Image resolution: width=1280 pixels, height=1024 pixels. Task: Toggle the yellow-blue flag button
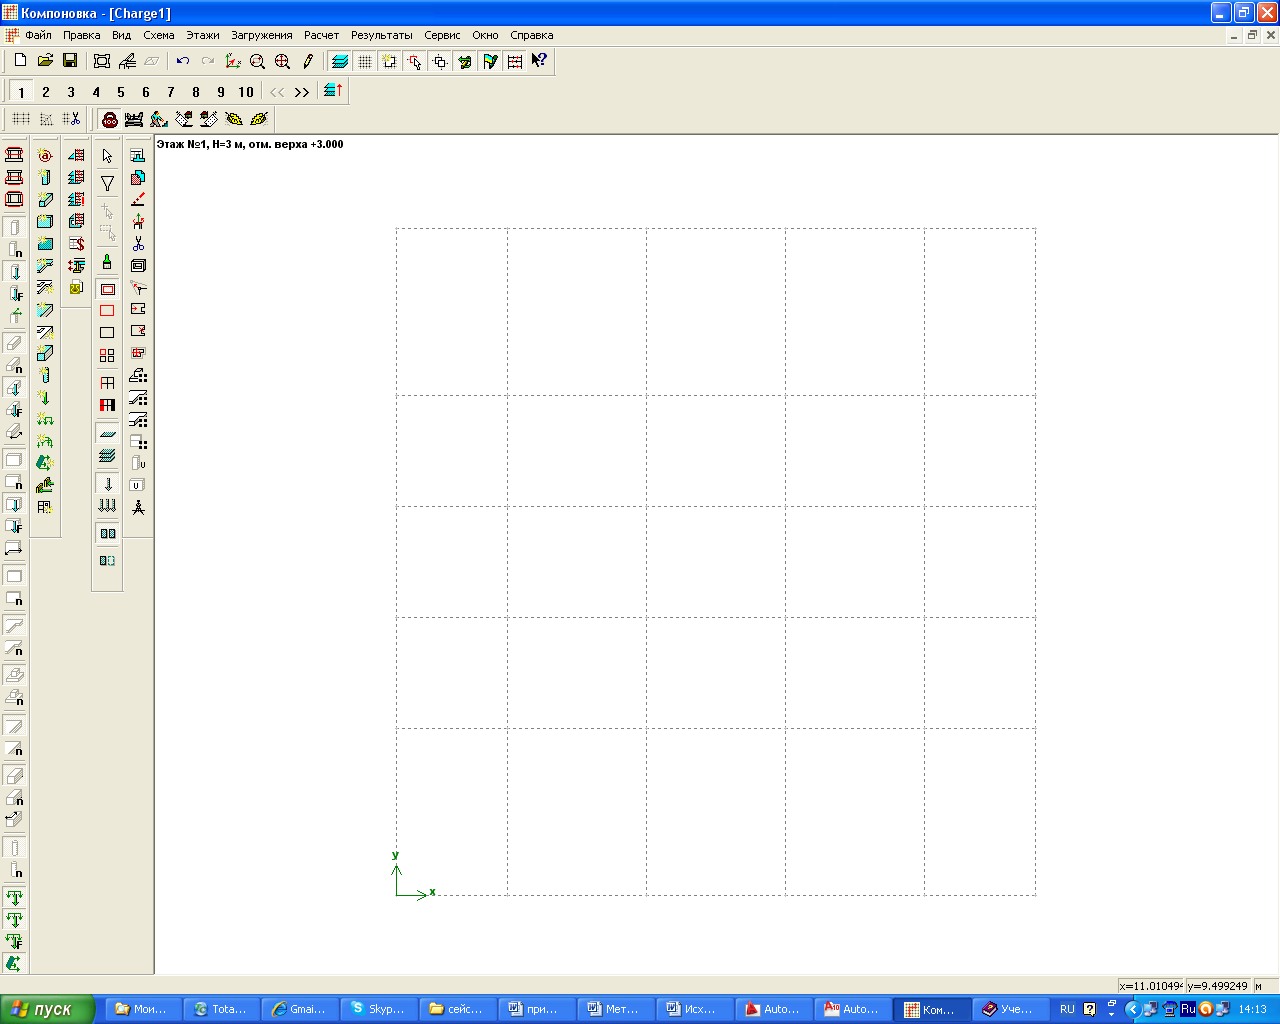[490, 61]
